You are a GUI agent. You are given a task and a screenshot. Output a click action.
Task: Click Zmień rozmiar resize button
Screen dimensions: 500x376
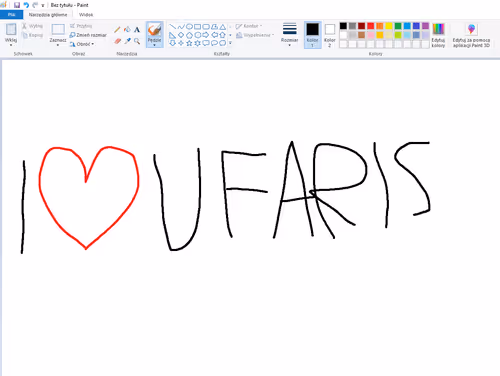(88, 35)
